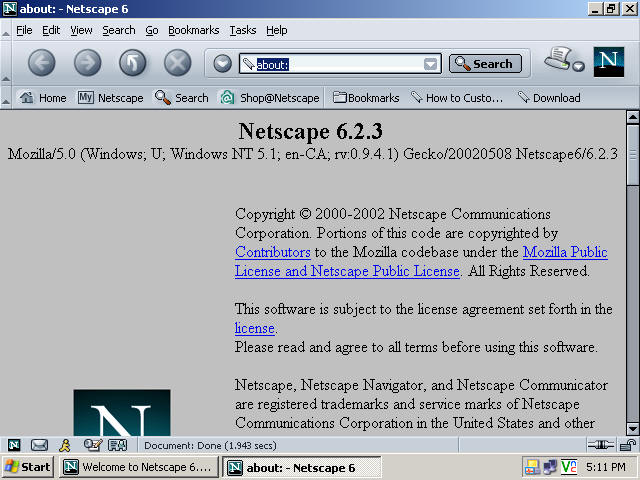Open the VNC tray icon
This screenshot has height=480, width=640.
(569, 467)
